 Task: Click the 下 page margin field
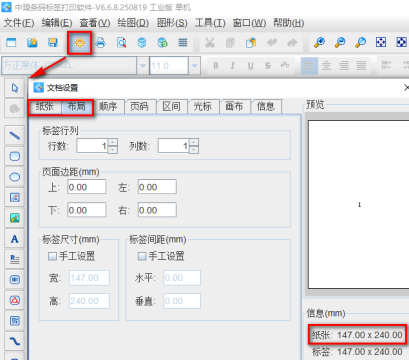87,210
